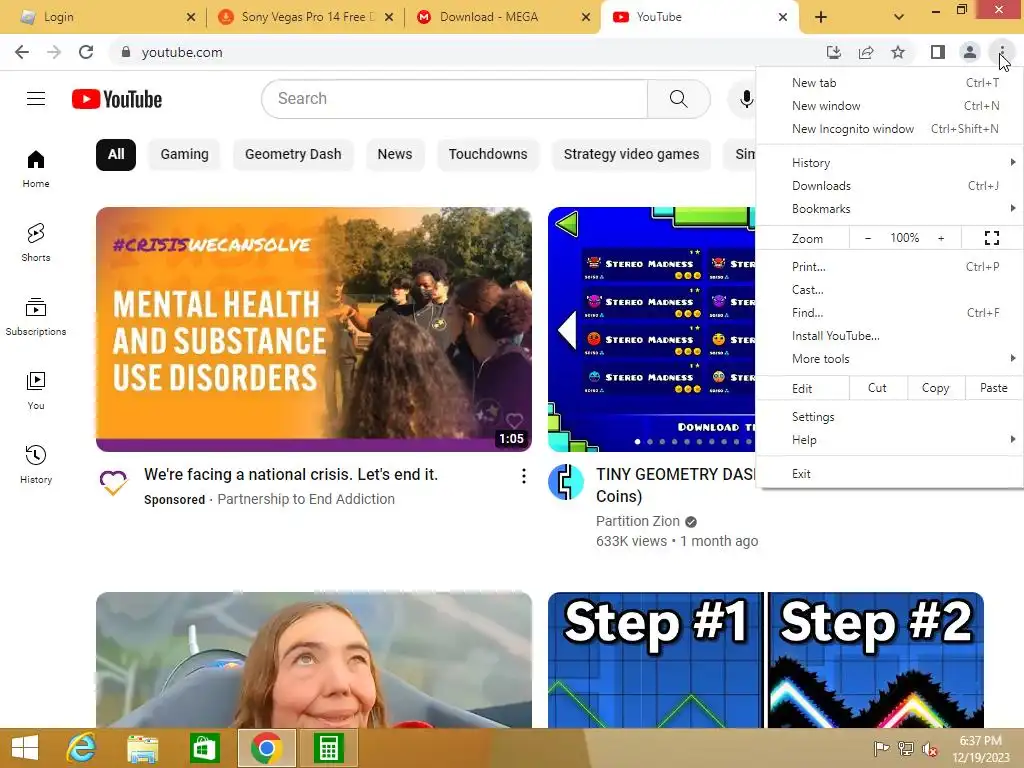Expand More tools submenu
This screenshot has width=1024, height=768.
click(889, 359)
